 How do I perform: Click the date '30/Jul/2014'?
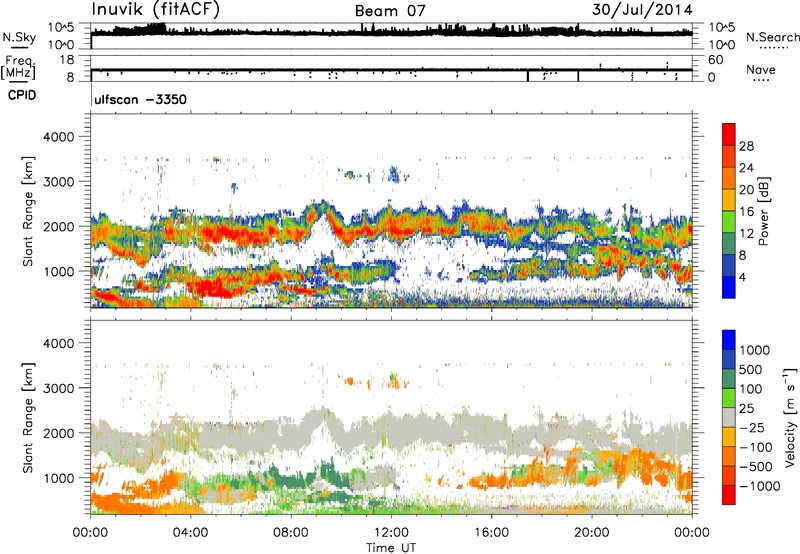pos(642,10)
